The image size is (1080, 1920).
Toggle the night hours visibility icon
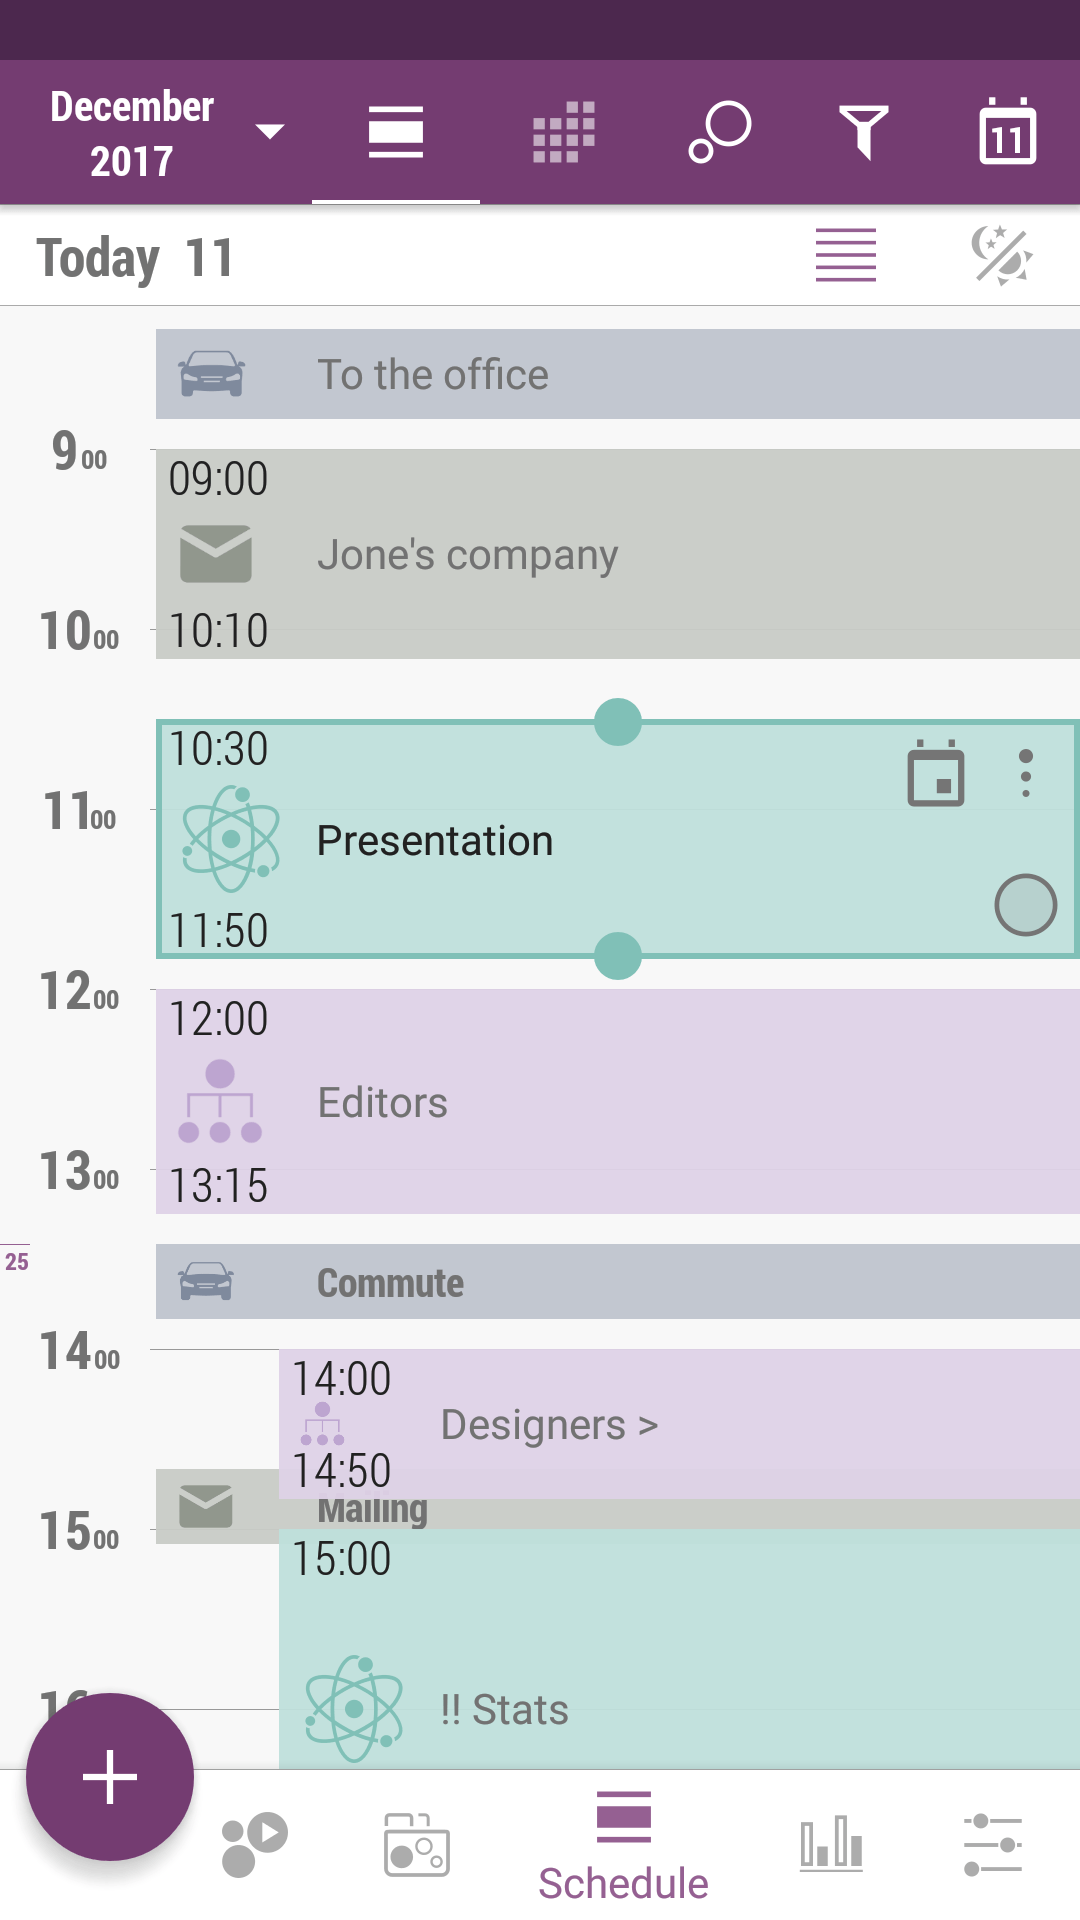click(x=1002, y=256)
